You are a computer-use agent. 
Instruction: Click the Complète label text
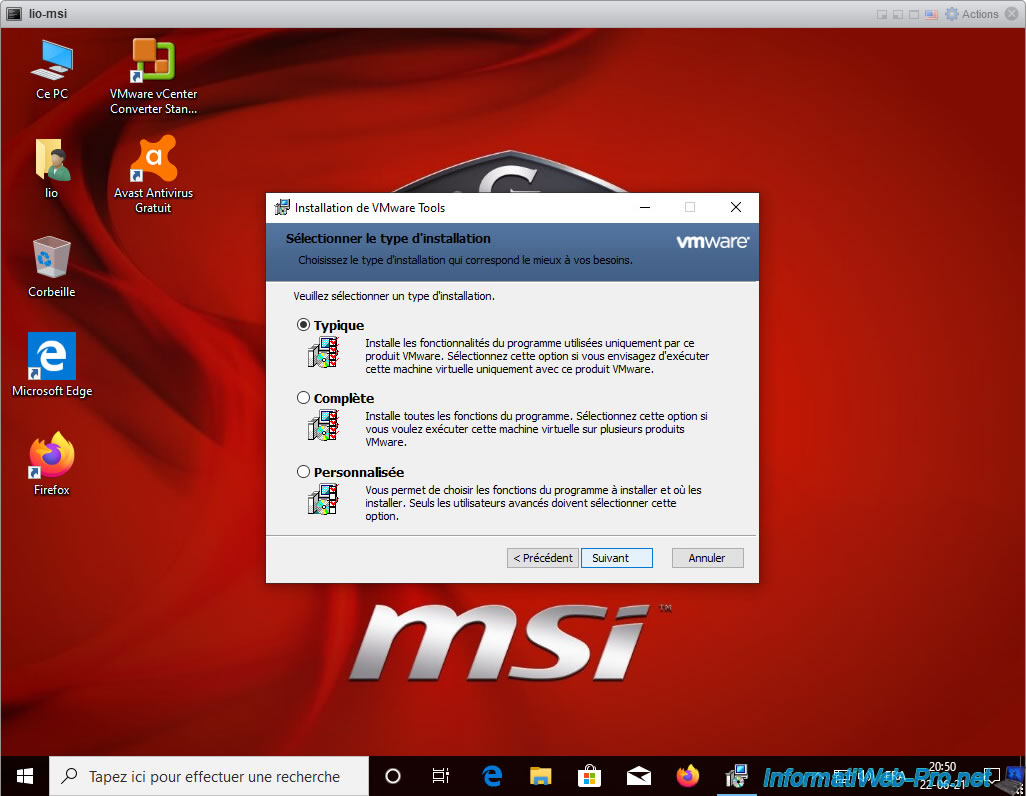coord(344,398)
